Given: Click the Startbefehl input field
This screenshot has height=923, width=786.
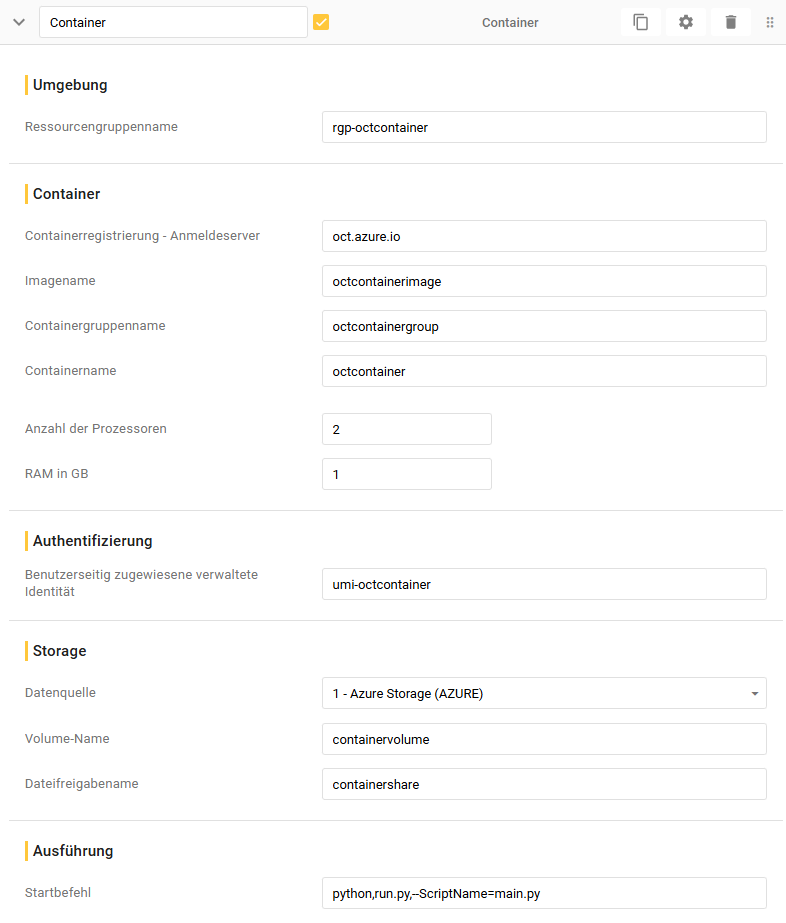Looking at the screenshot, I should (x=544, y=893).
